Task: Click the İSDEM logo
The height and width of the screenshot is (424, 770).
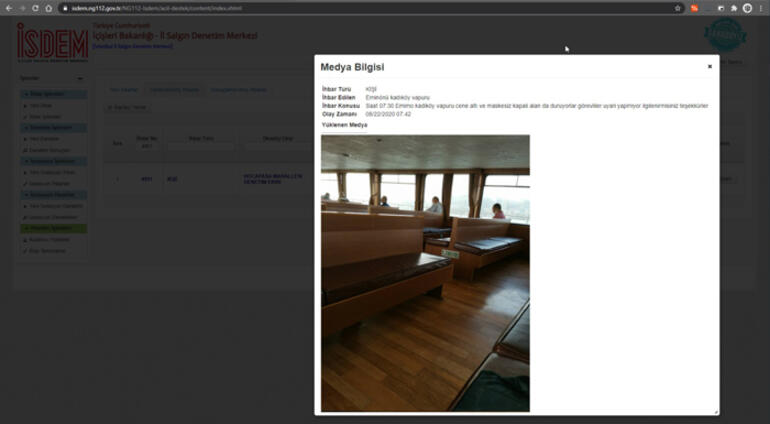Action: point(50,41)
